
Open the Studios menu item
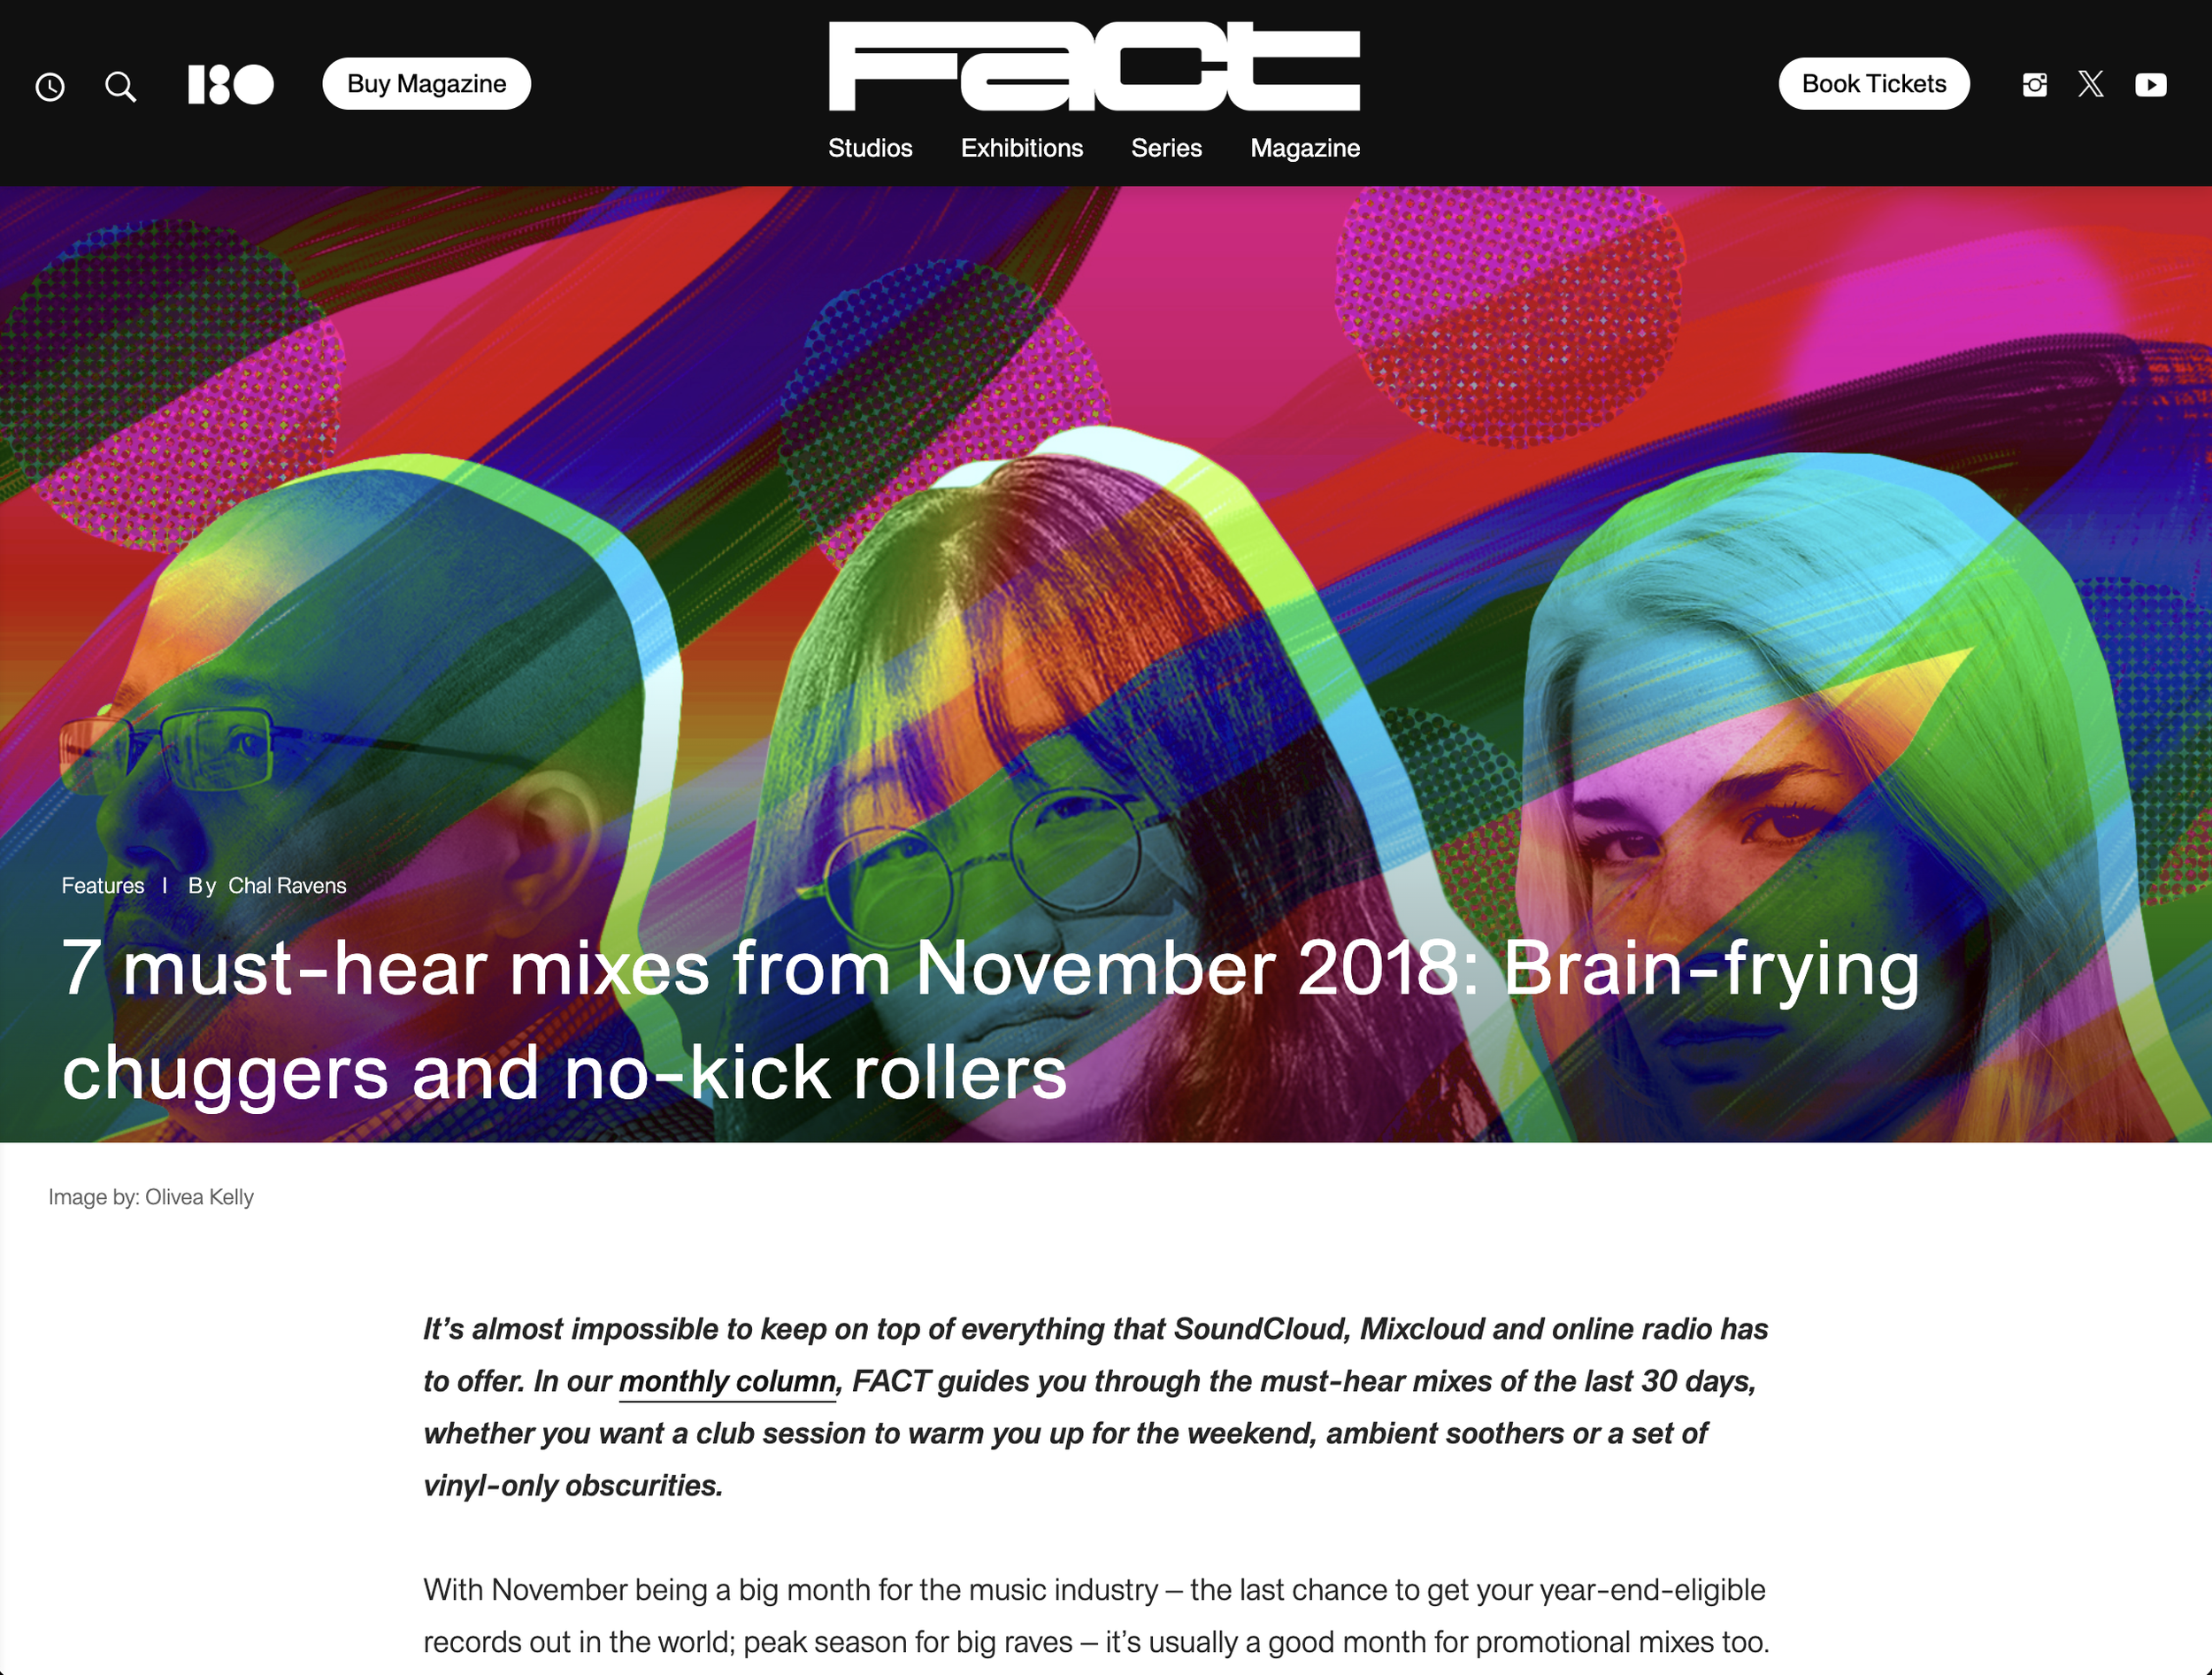(870, 148)
